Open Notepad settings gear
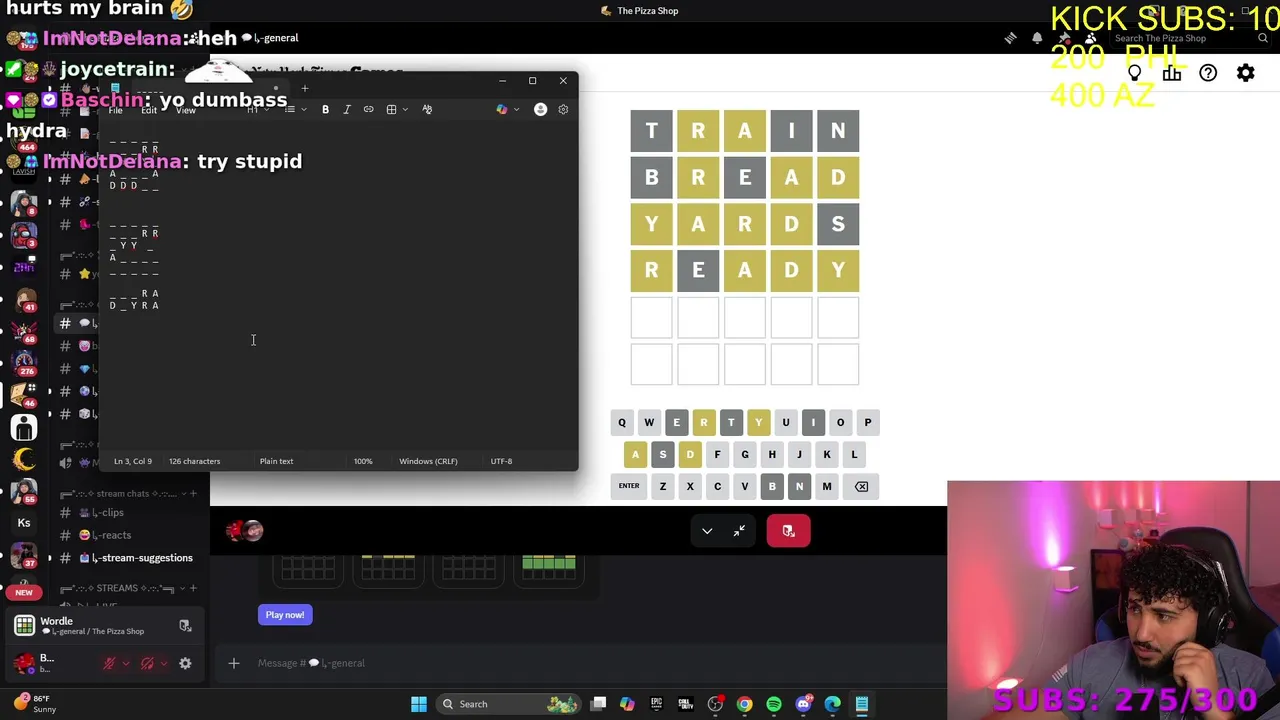The height and width of the screenshot is (720, 1280). point(563,109)
